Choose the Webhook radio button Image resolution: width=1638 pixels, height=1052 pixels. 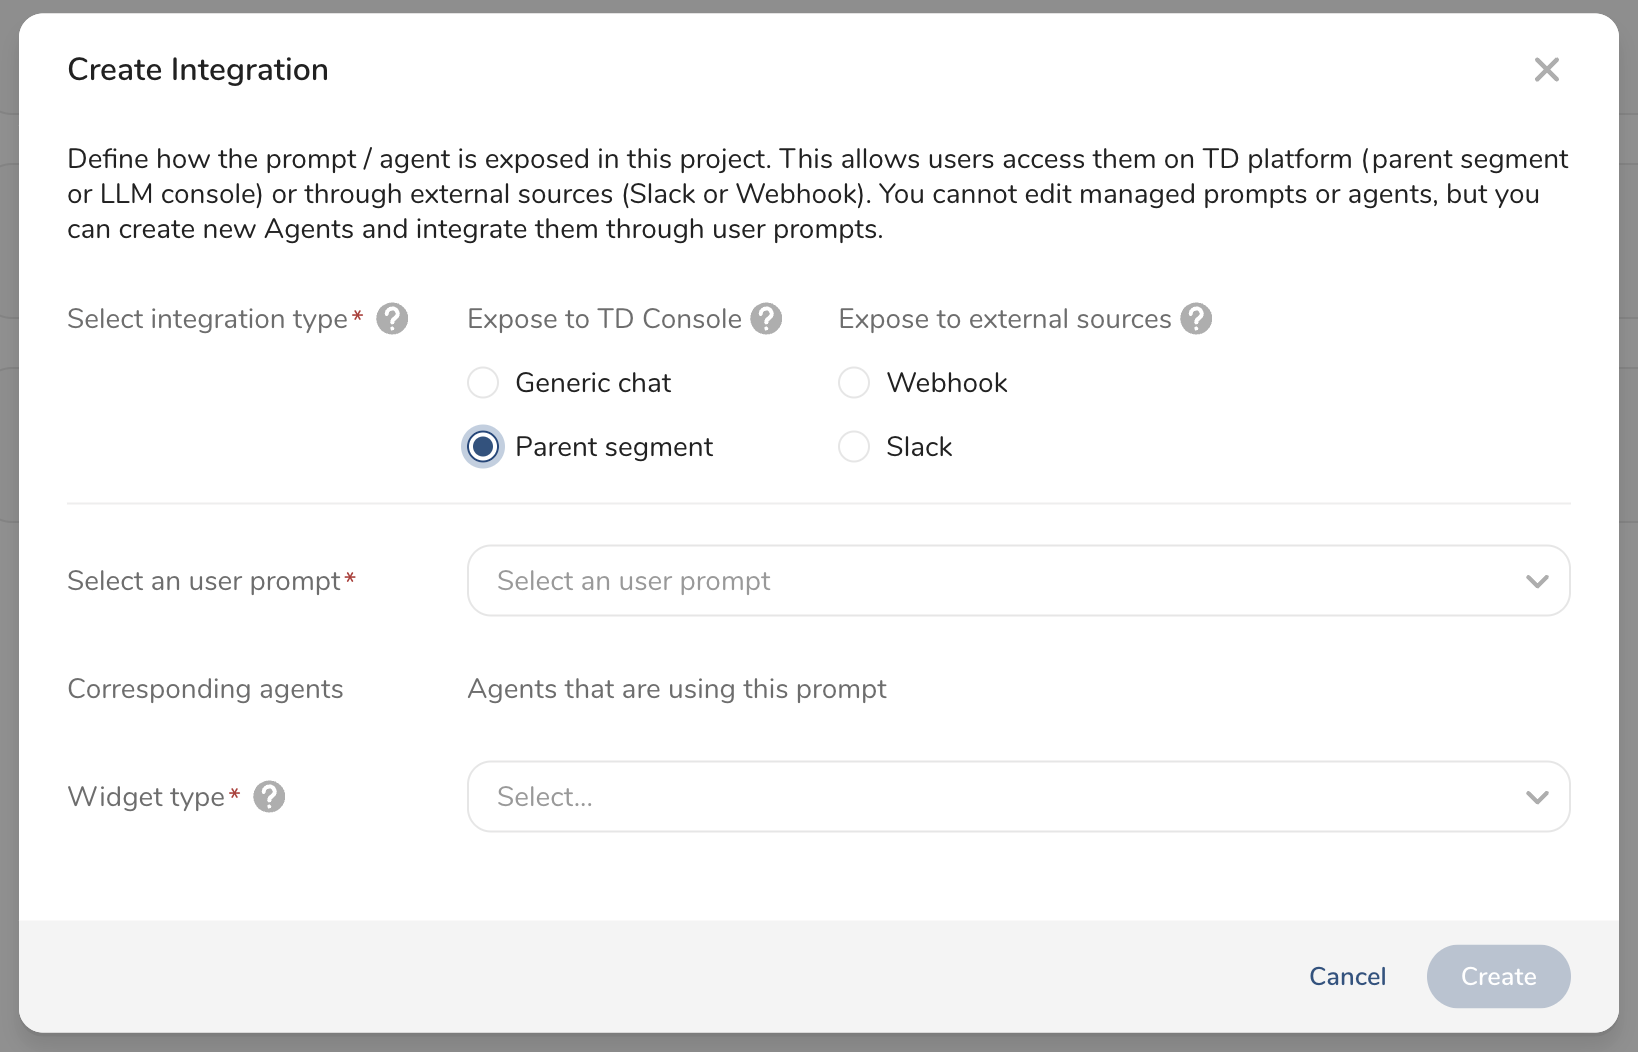click(854, 383)
